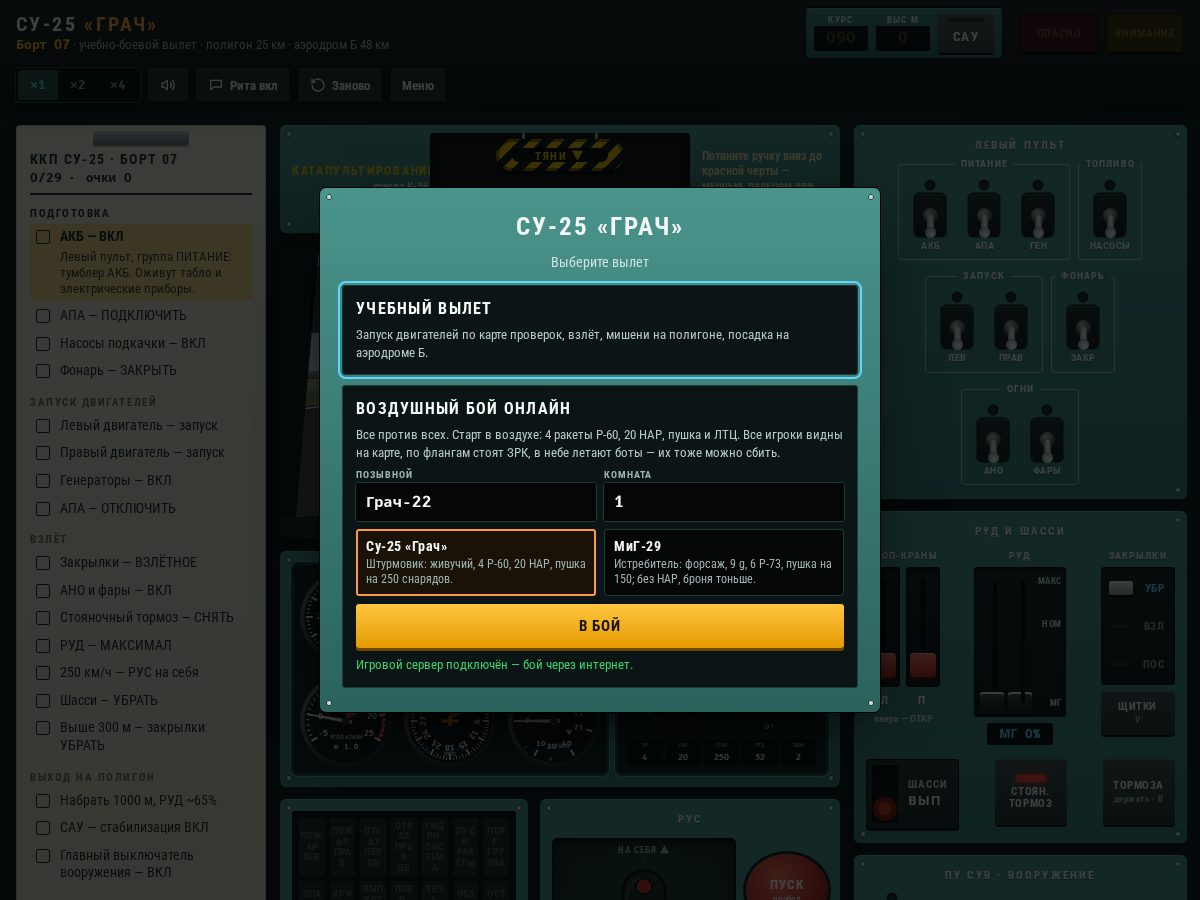Toggle the ШАССИ ВЫП gear lever
The image size is (1200, 900).
(912, 793)
